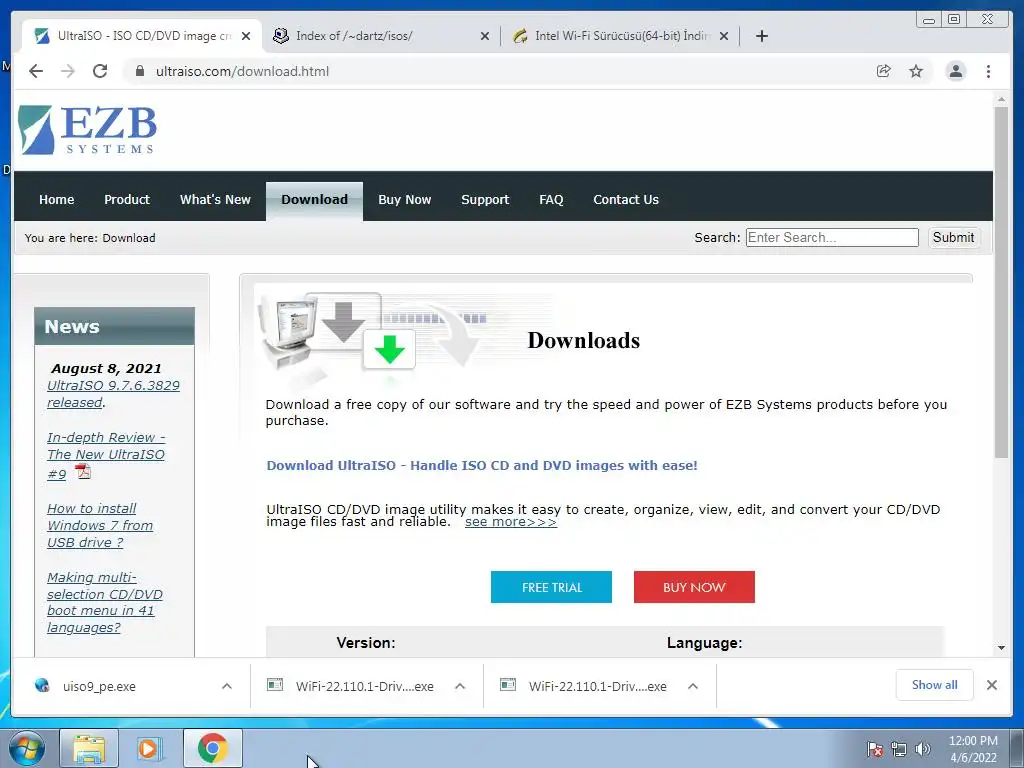This screenshot has height=768, width=1024.
Task: Click the address bar URL
Action: click(242, 71)
